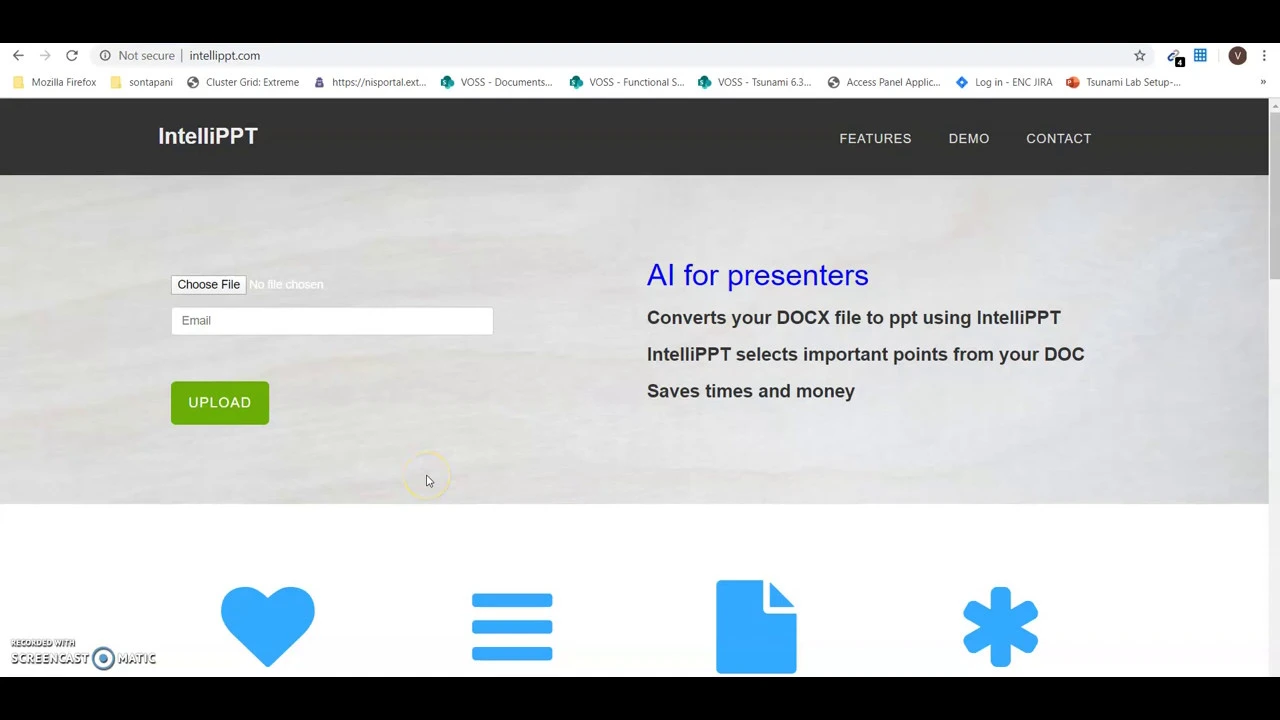1280x720 pixels.
Task: Open Chrome three-dot menu
Action: pyautogui.click(x=1264, y=56)
